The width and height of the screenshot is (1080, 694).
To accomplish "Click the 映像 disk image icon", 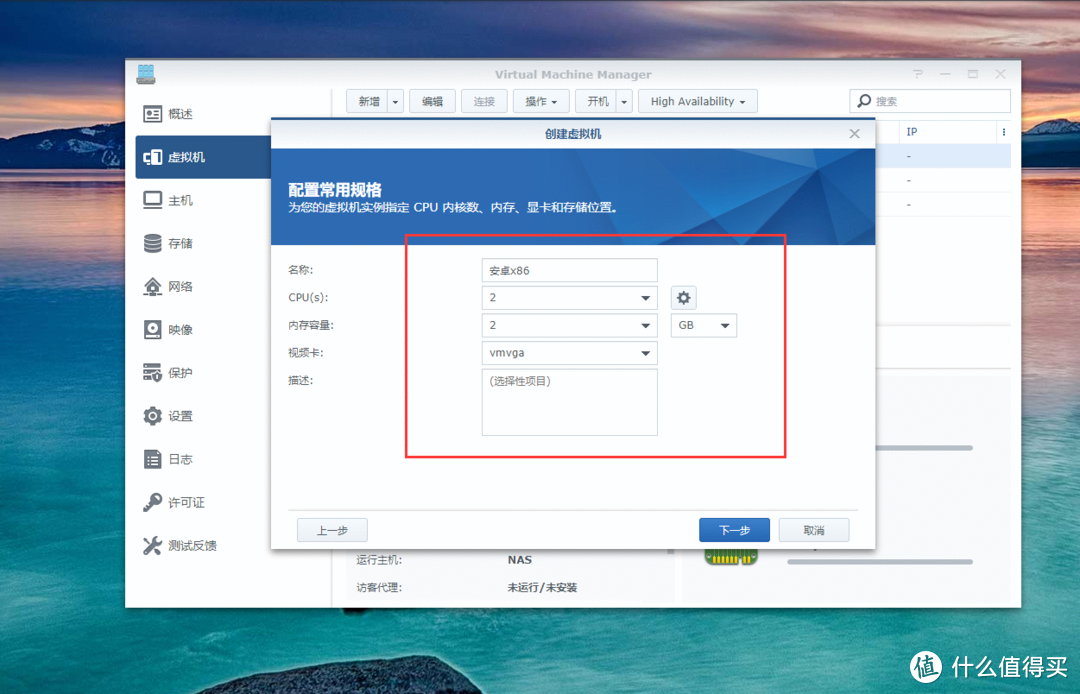I will click(152, 330).
